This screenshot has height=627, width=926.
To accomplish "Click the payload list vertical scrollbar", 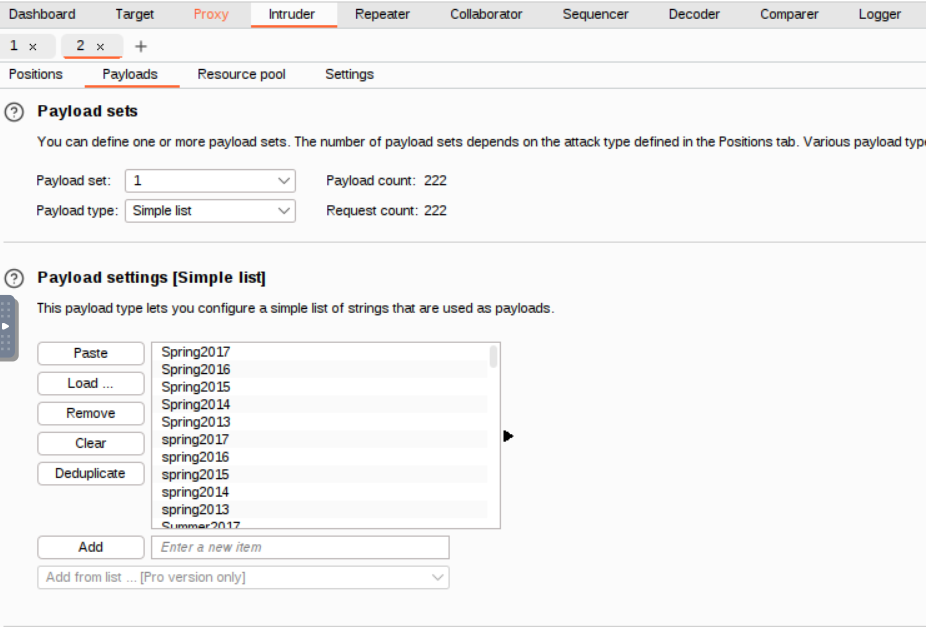I will (493, 357).
